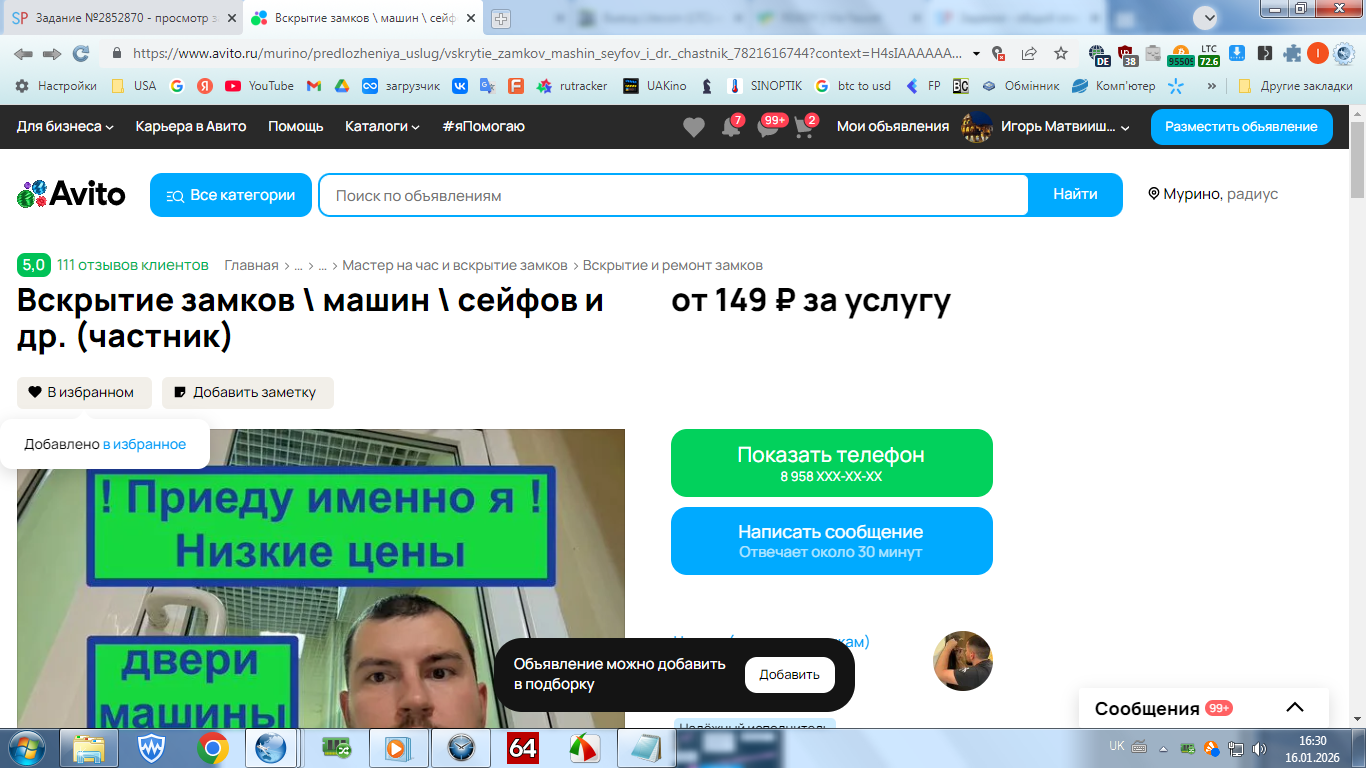Click the volume speaker tray icon

[1259, 748]
